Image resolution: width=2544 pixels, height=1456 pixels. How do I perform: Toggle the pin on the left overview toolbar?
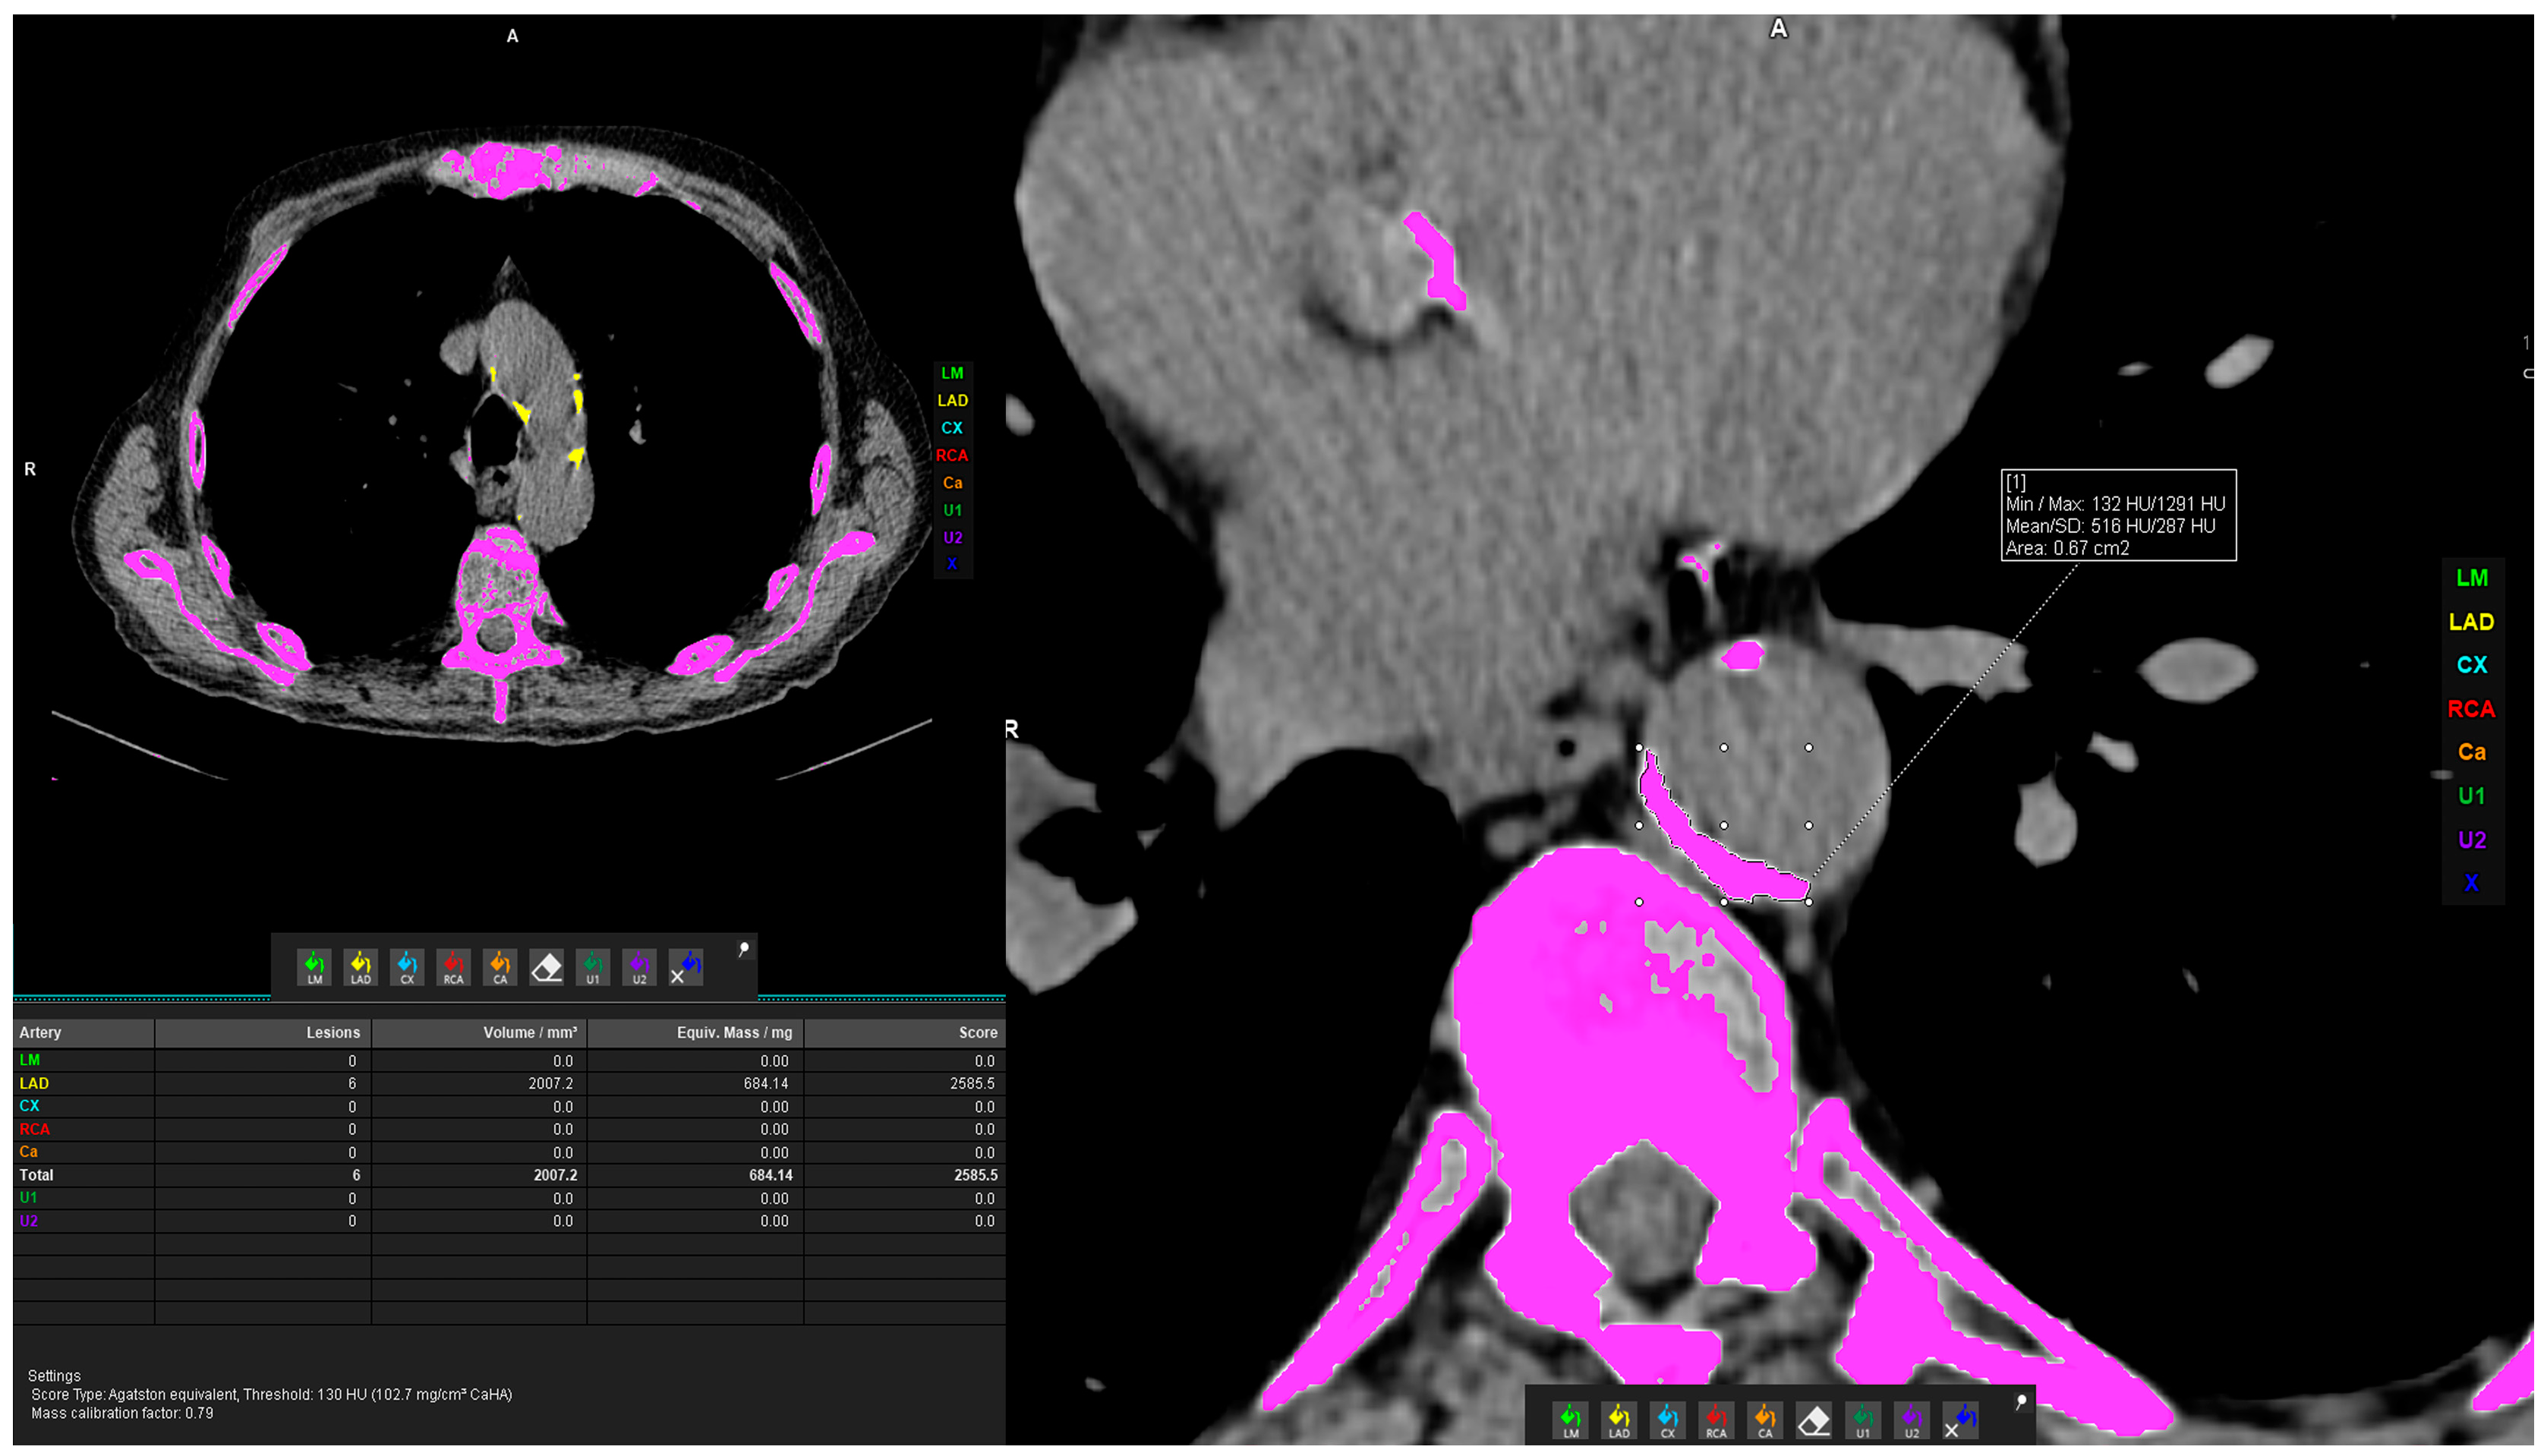click(x=744, y=948)
